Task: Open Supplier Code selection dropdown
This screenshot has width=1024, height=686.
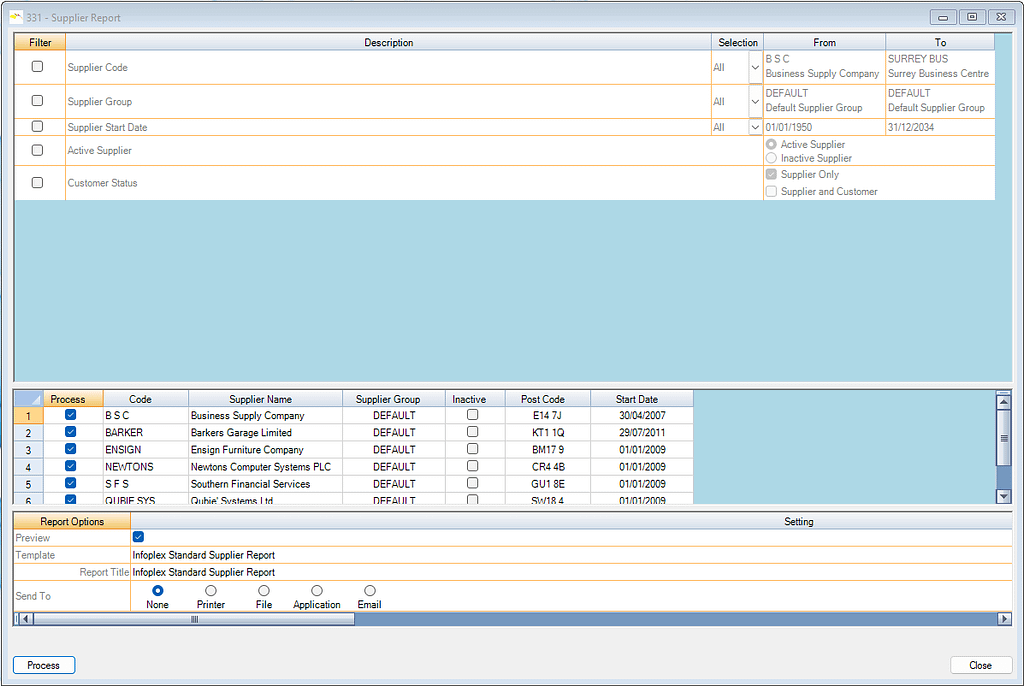Action: (755, 67)
